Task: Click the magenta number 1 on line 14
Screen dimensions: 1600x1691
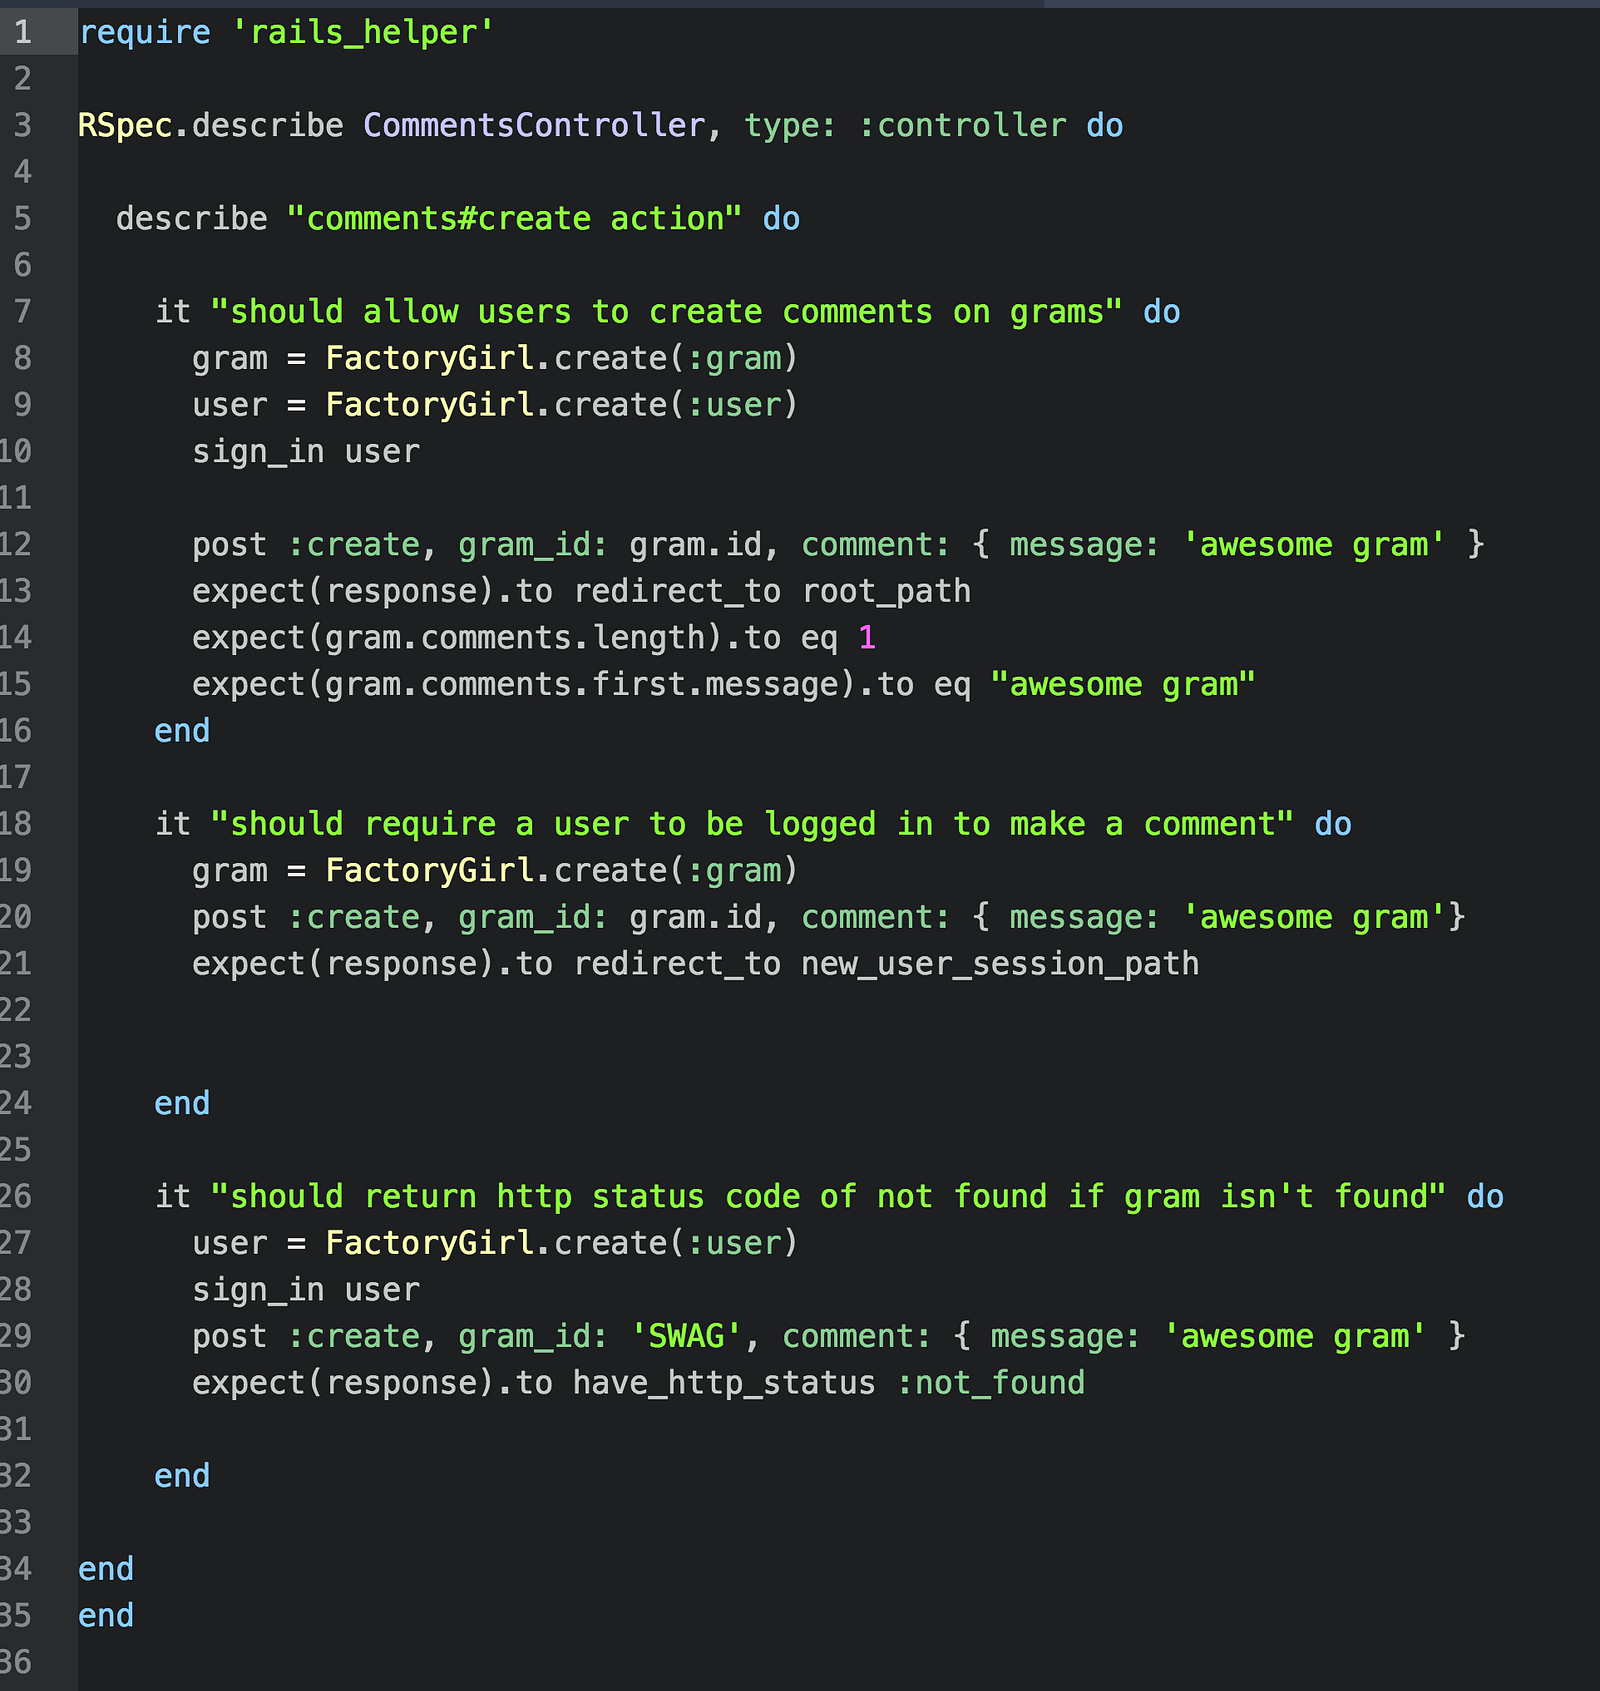Action: click(x=867, y=638)
